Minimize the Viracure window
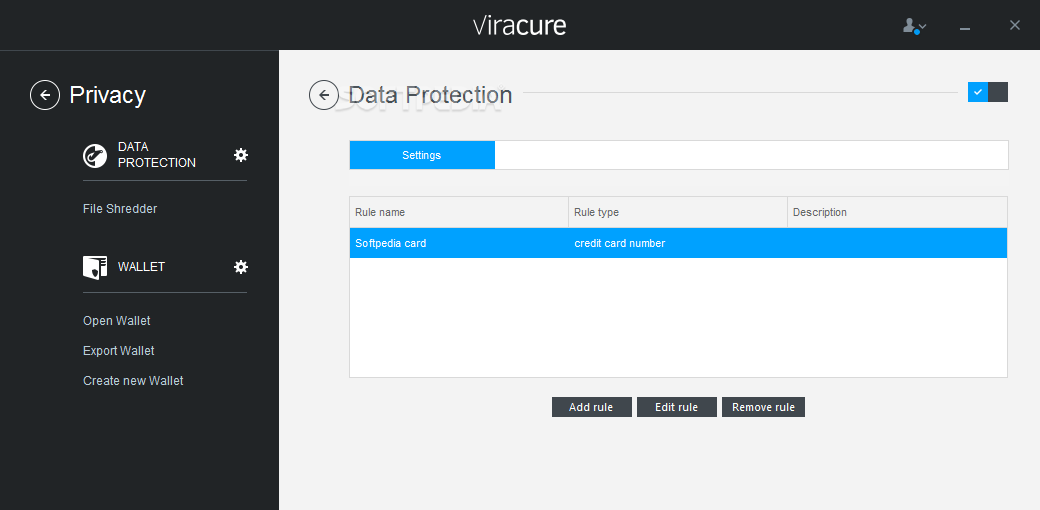The width and height of the screenshot is (1040, 510). point(965,27)
